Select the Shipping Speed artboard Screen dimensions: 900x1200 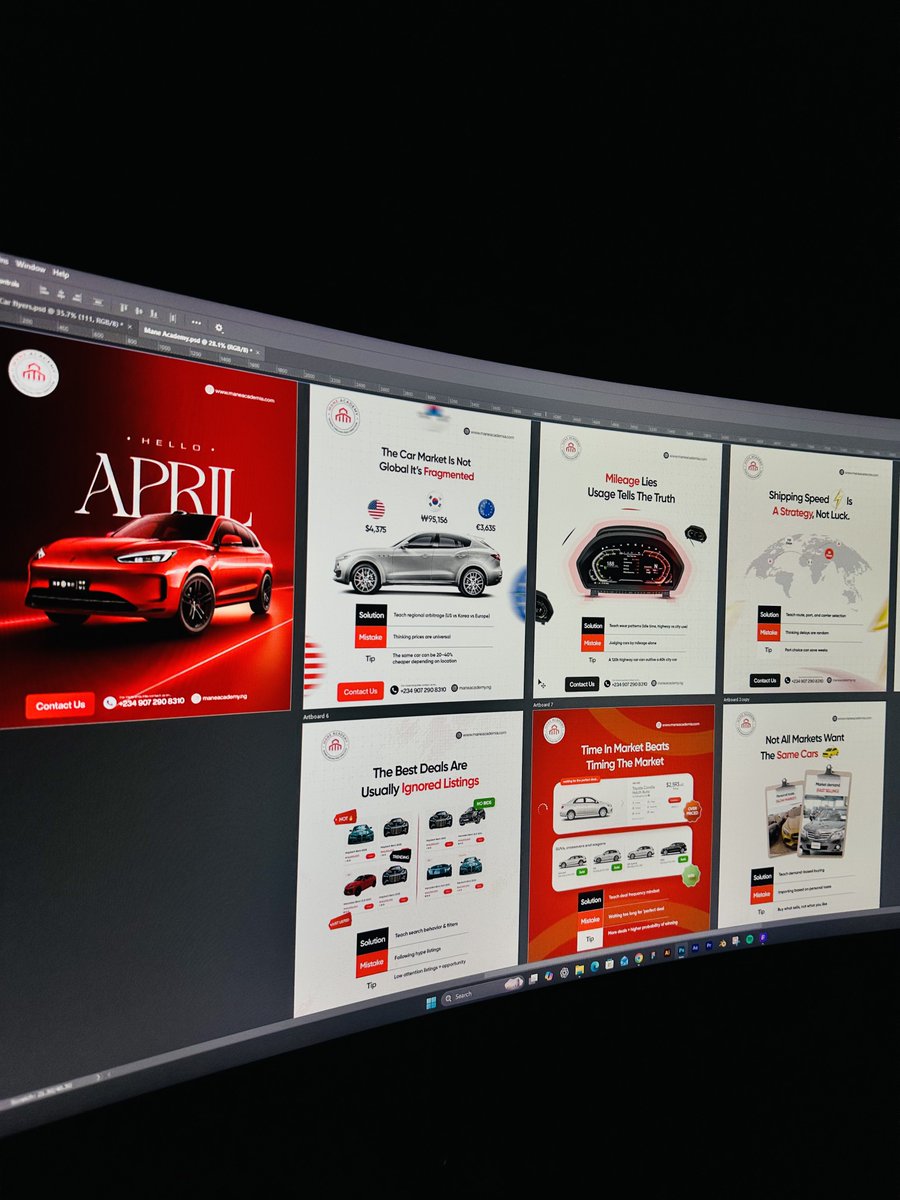(x=808, y=568)
